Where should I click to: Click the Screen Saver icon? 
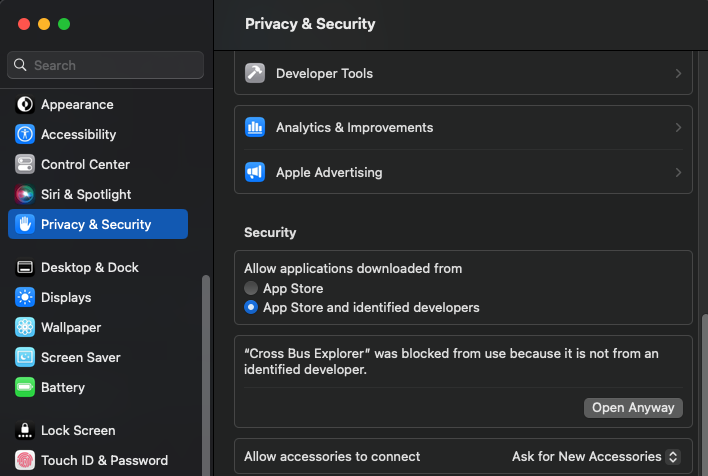pyautogui.click(x=25, y=357)
